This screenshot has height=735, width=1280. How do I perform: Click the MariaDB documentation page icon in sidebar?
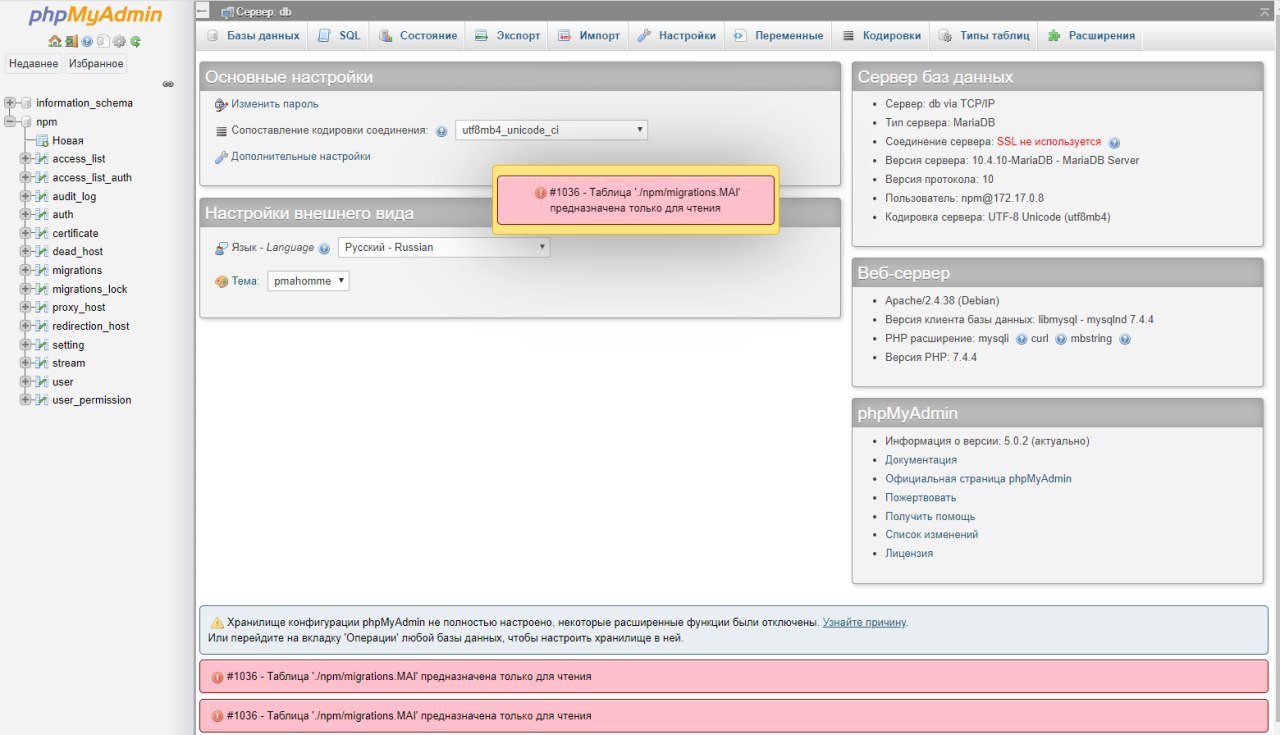coord(103,42)
